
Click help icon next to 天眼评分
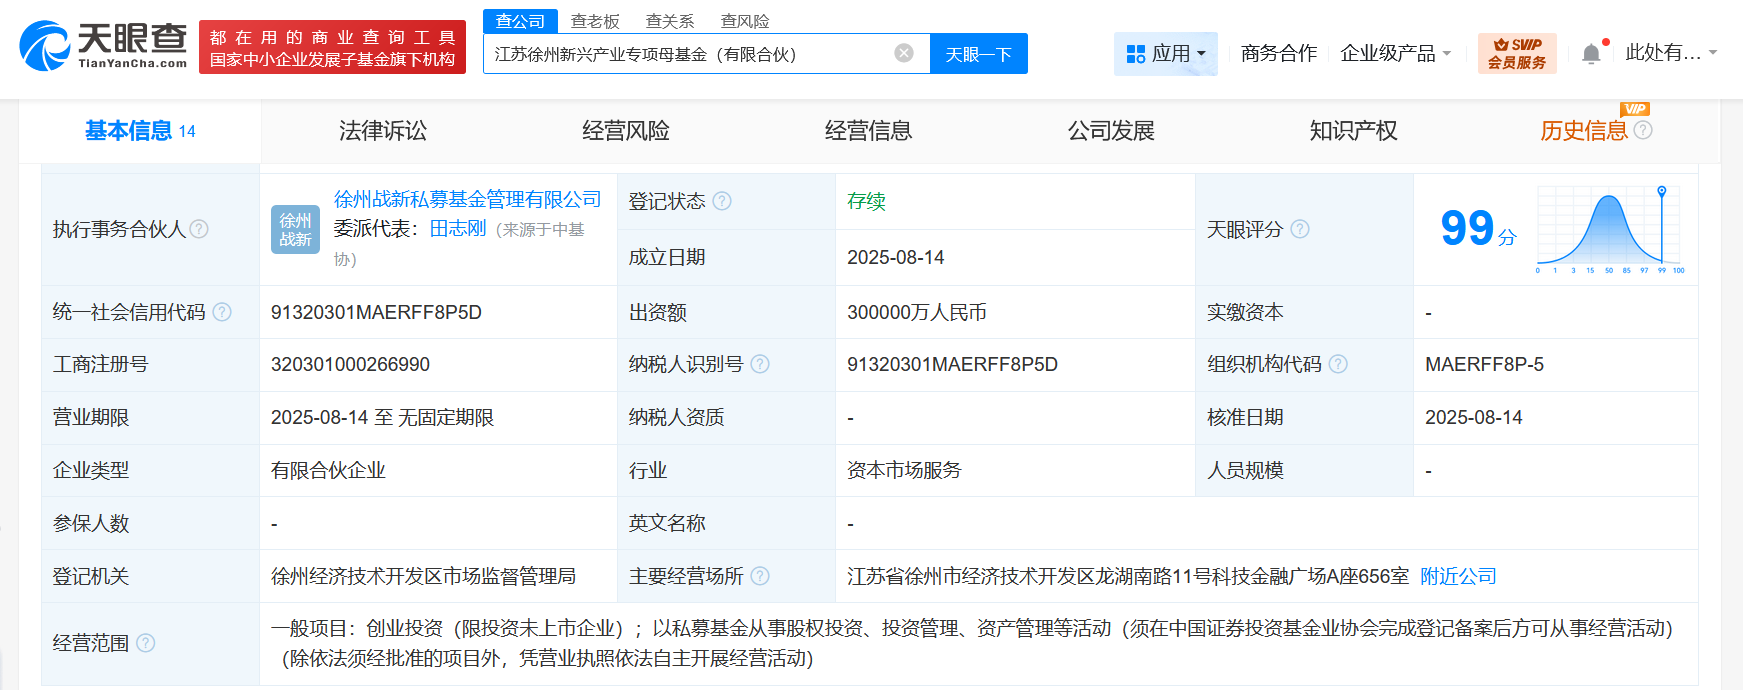coord(1300,229)
